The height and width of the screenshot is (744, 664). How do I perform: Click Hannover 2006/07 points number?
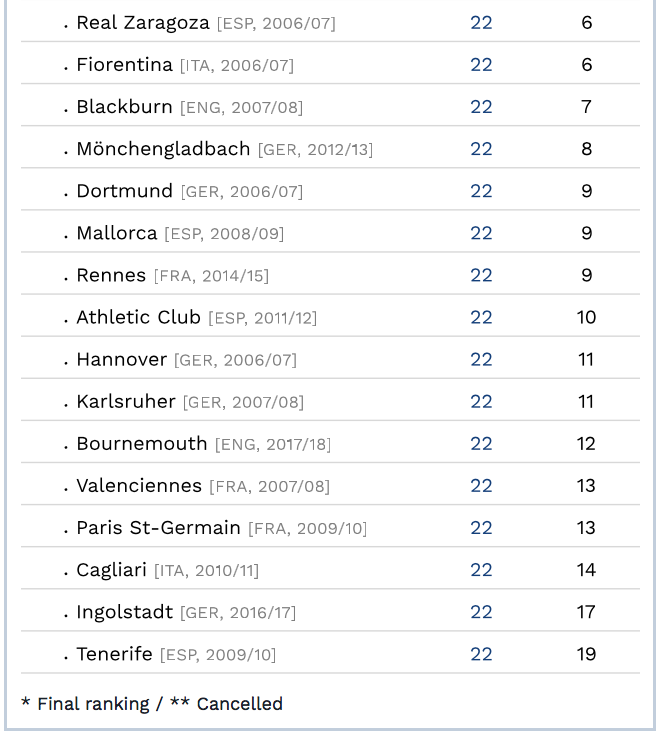(x=481, y=360)
